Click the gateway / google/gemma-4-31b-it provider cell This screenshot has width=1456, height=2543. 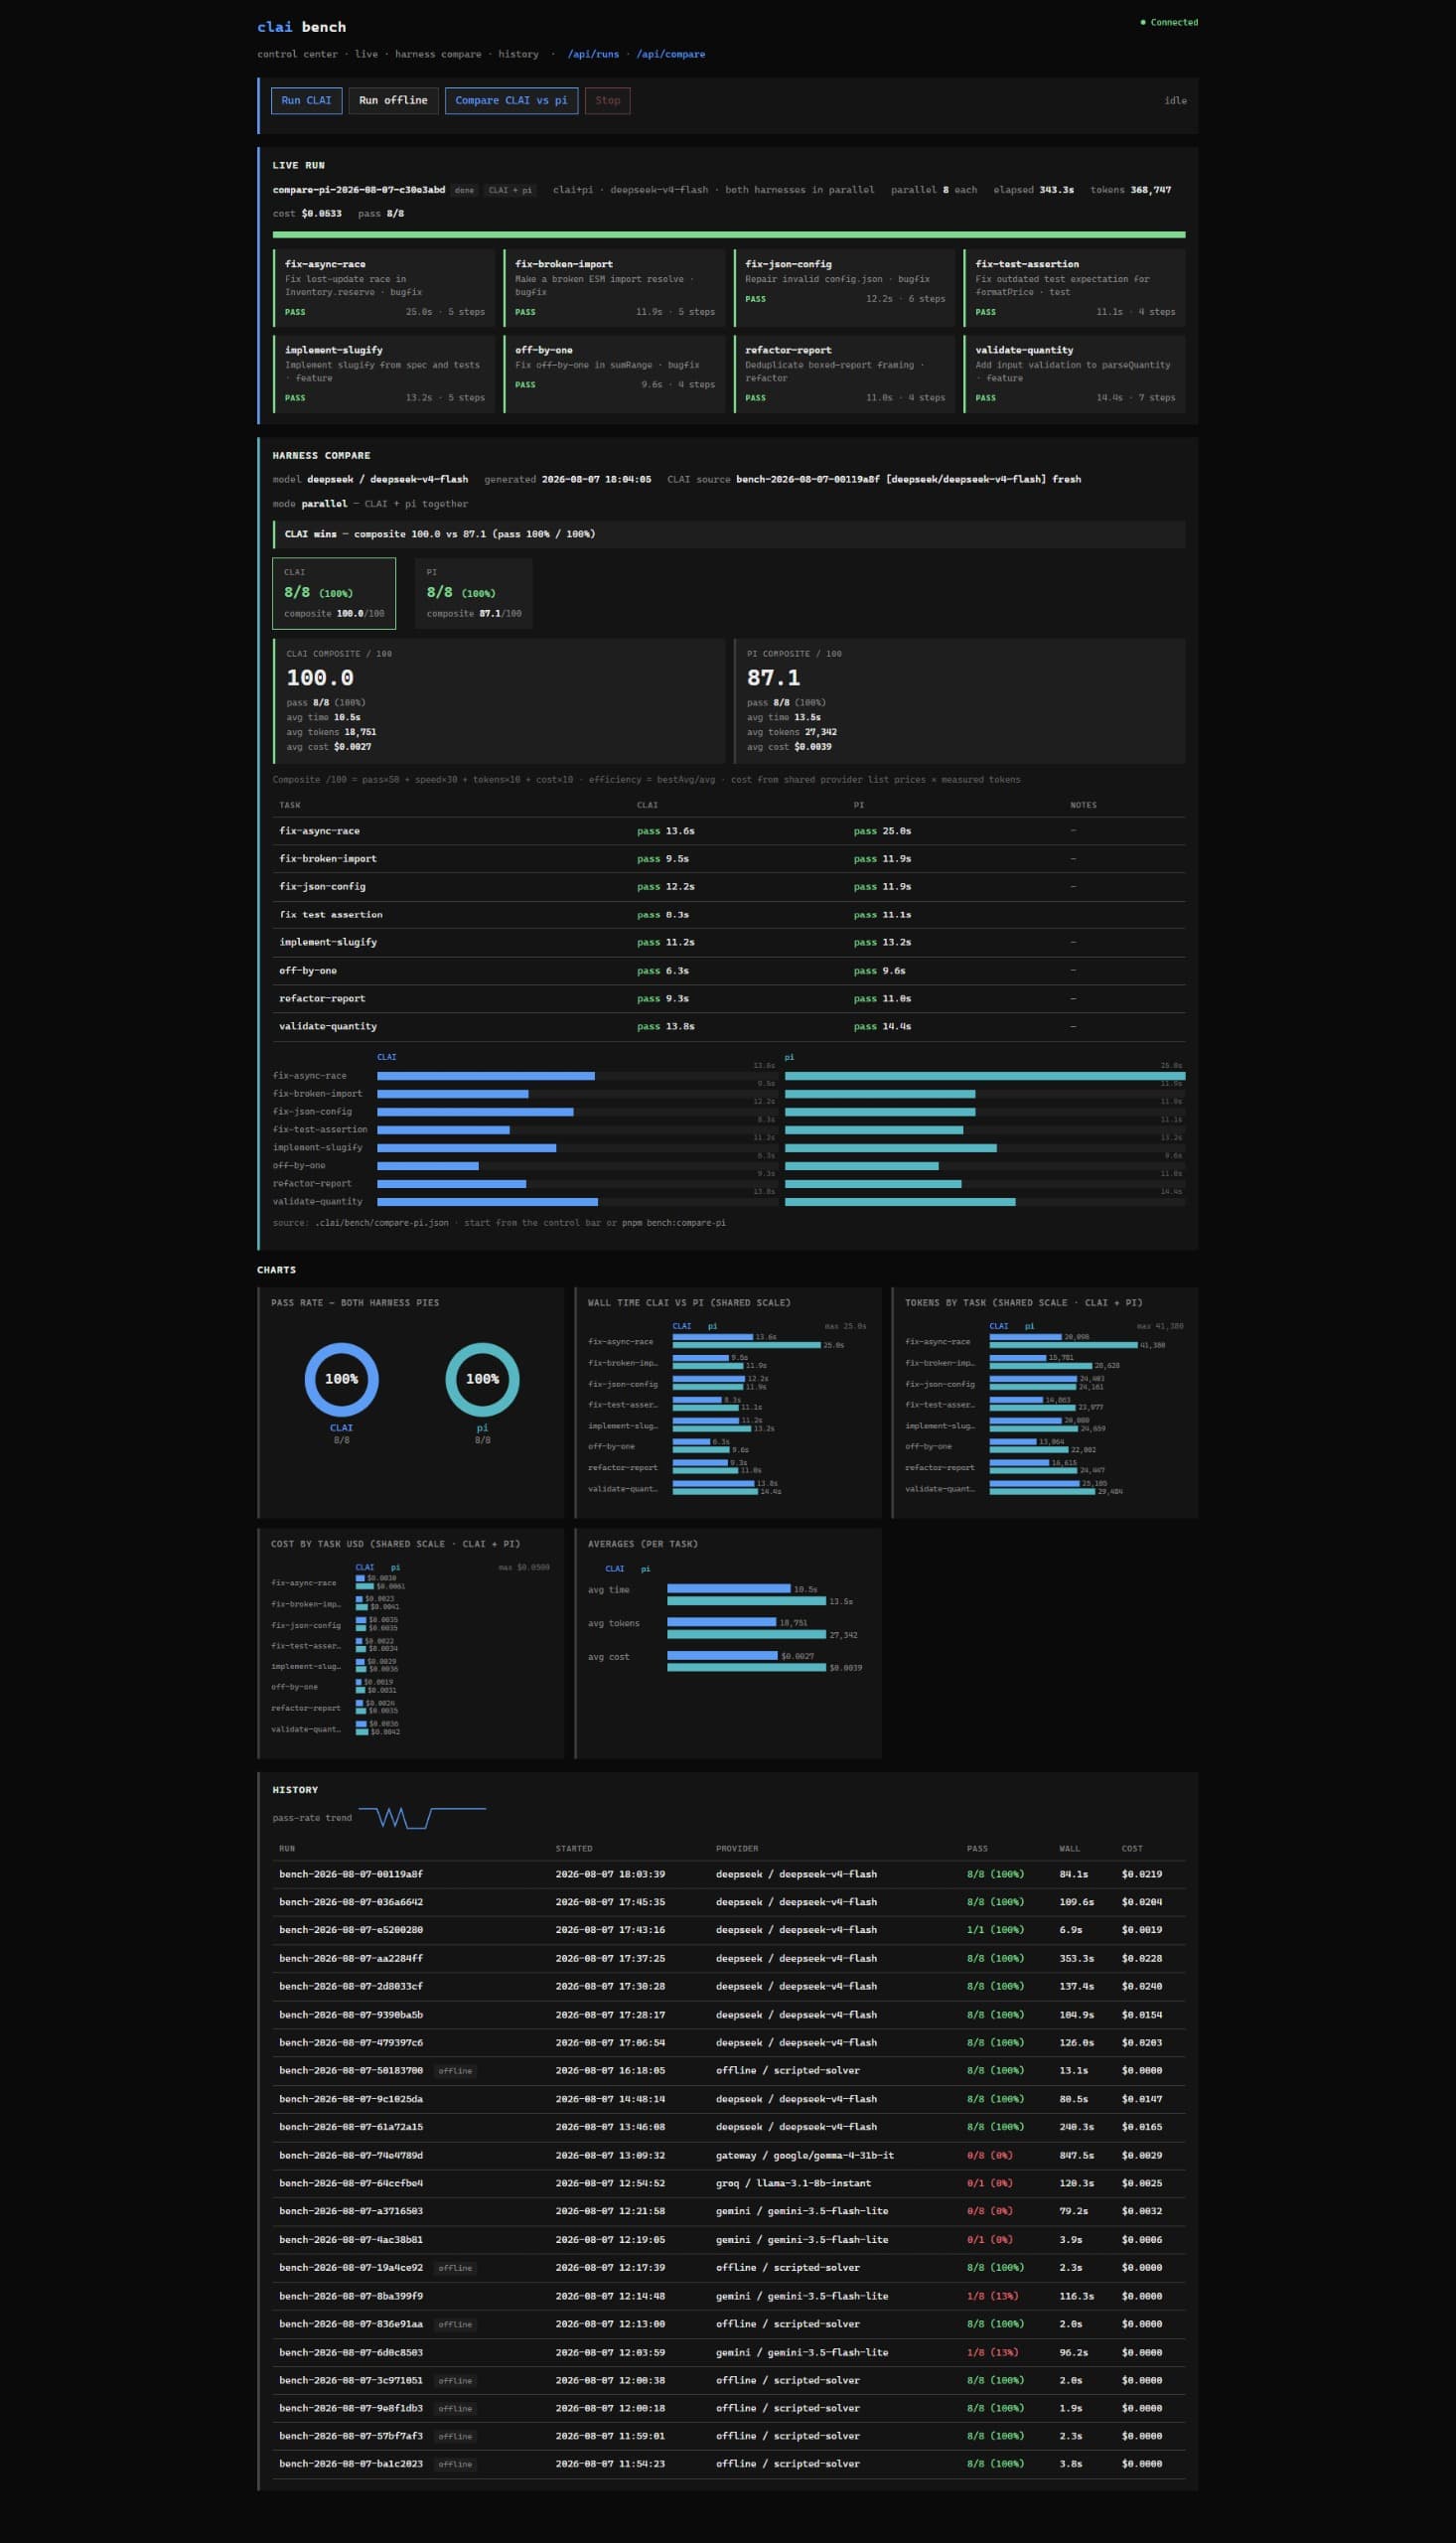804,2155
